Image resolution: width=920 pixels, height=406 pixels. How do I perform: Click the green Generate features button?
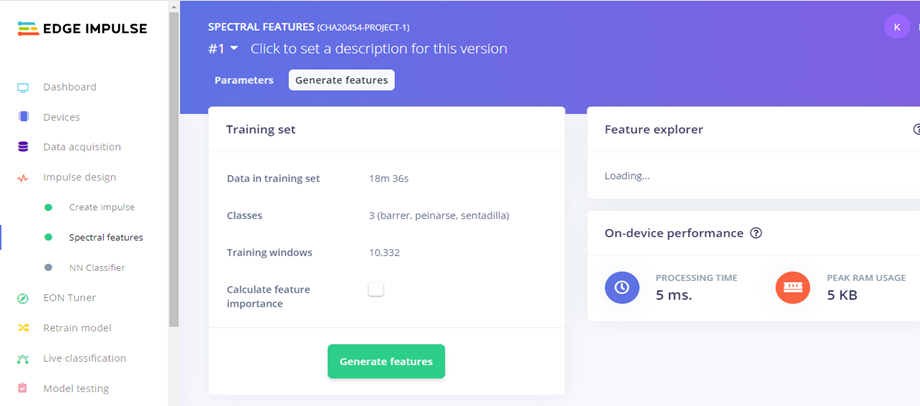click(x=386, y=361)
